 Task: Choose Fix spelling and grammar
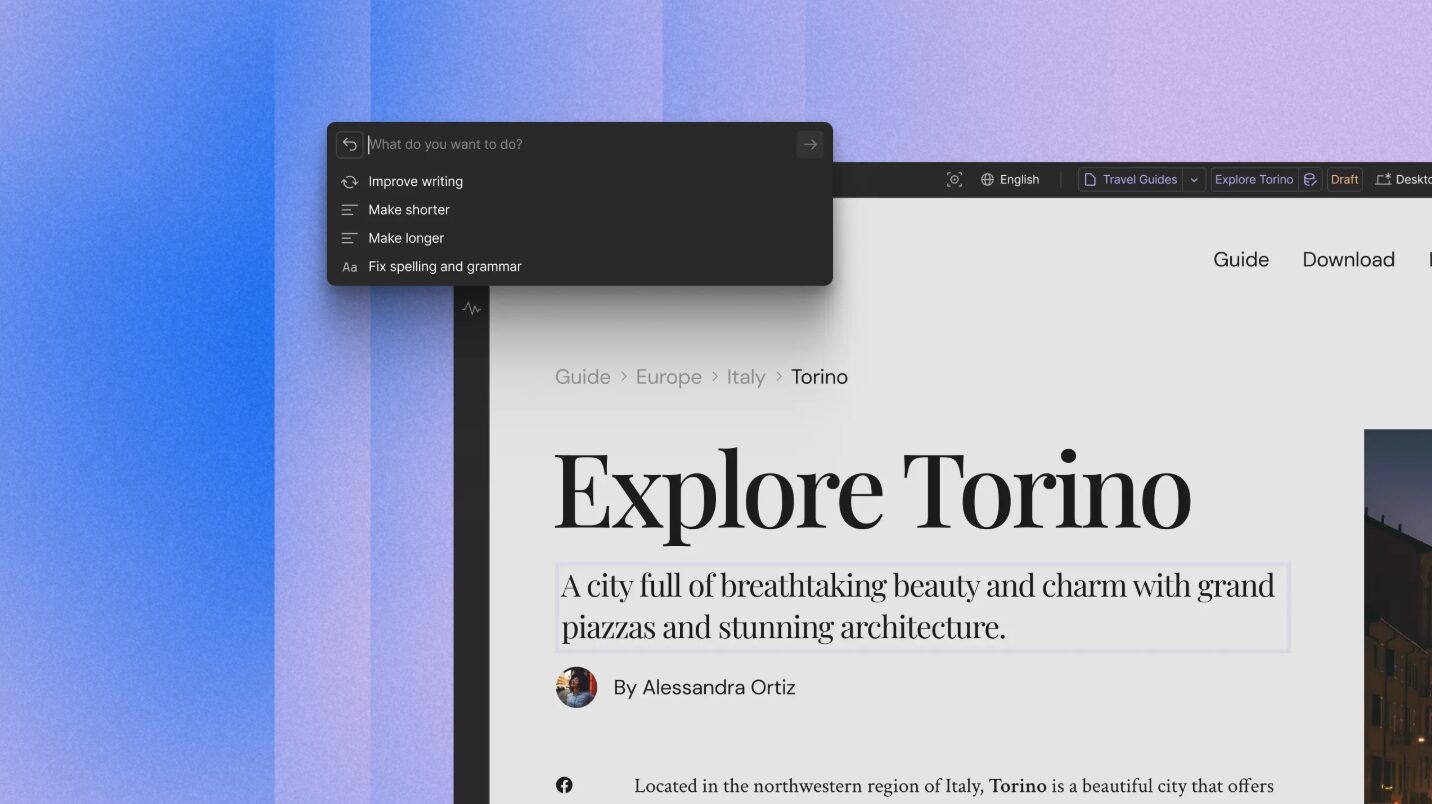tap(444, 267)
